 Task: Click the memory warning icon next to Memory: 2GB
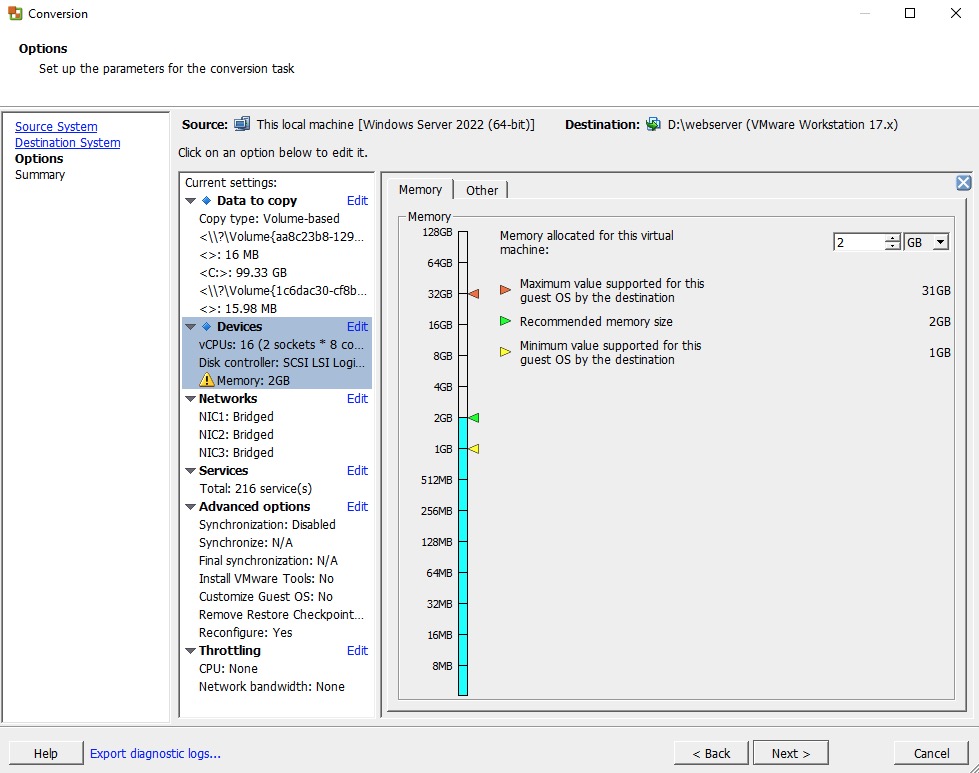point(207,380)
